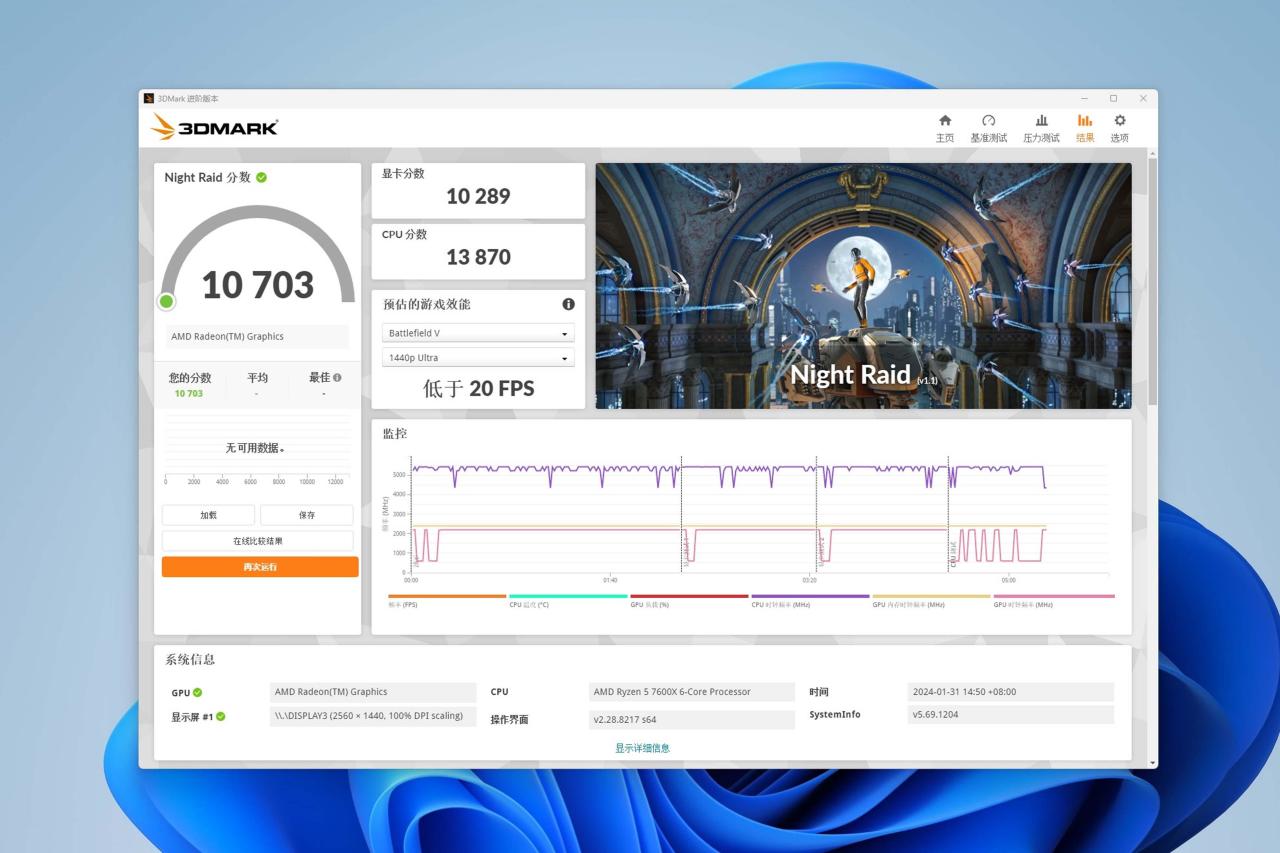The image size is (1280, 853).
Task: Toggle the CPU 温度 (°C) teal legend
Action: (x=568, y=600)
